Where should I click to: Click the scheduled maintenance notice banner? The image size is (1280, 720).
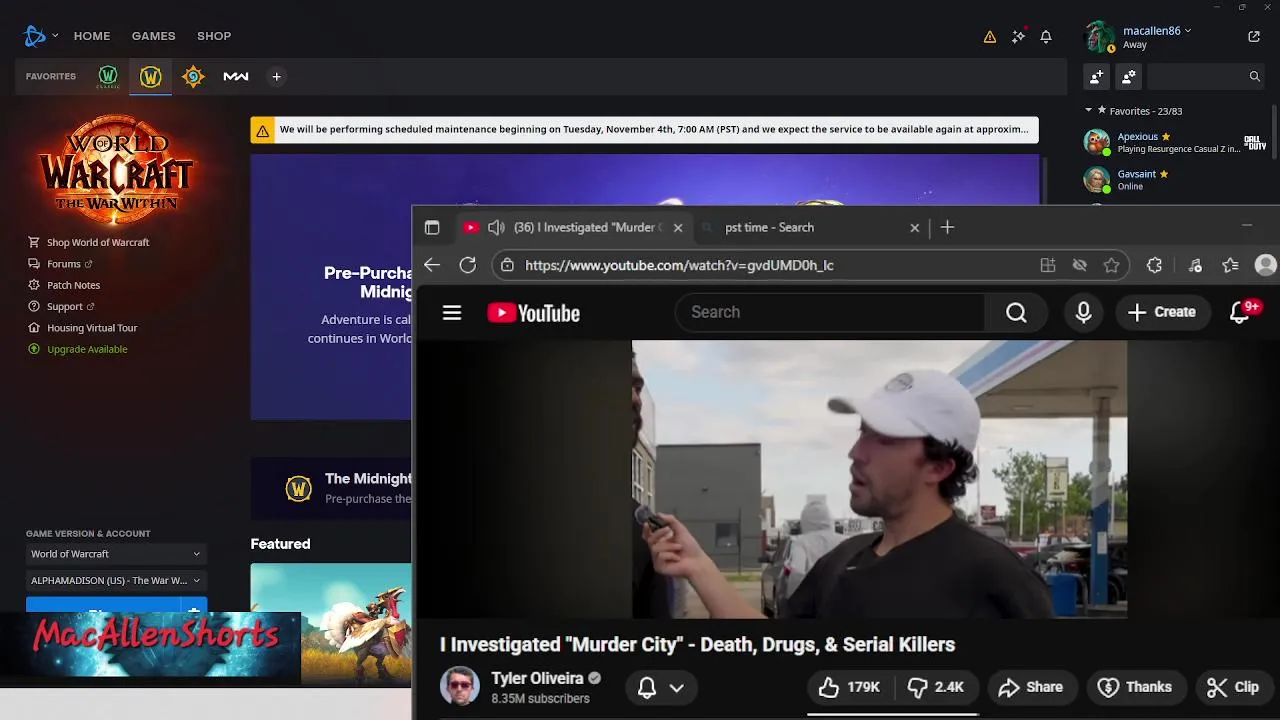pyautogui.click(x=645, y=130)
